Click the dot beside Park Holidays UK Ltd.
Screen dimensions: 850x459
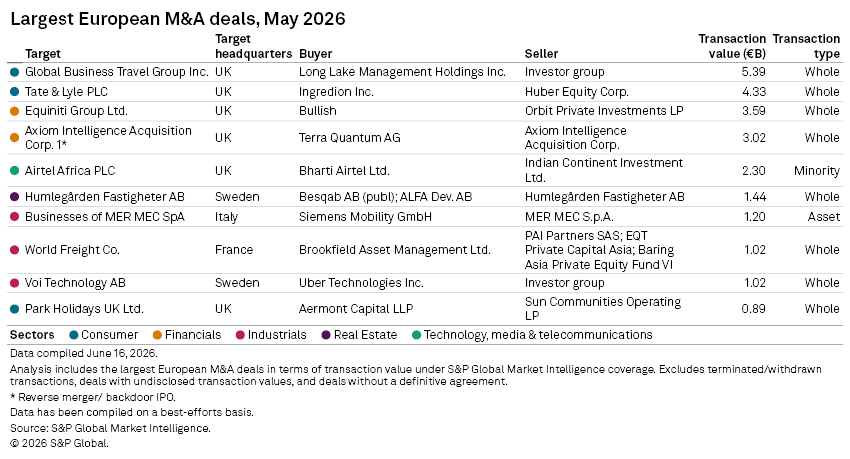point(15,309)
